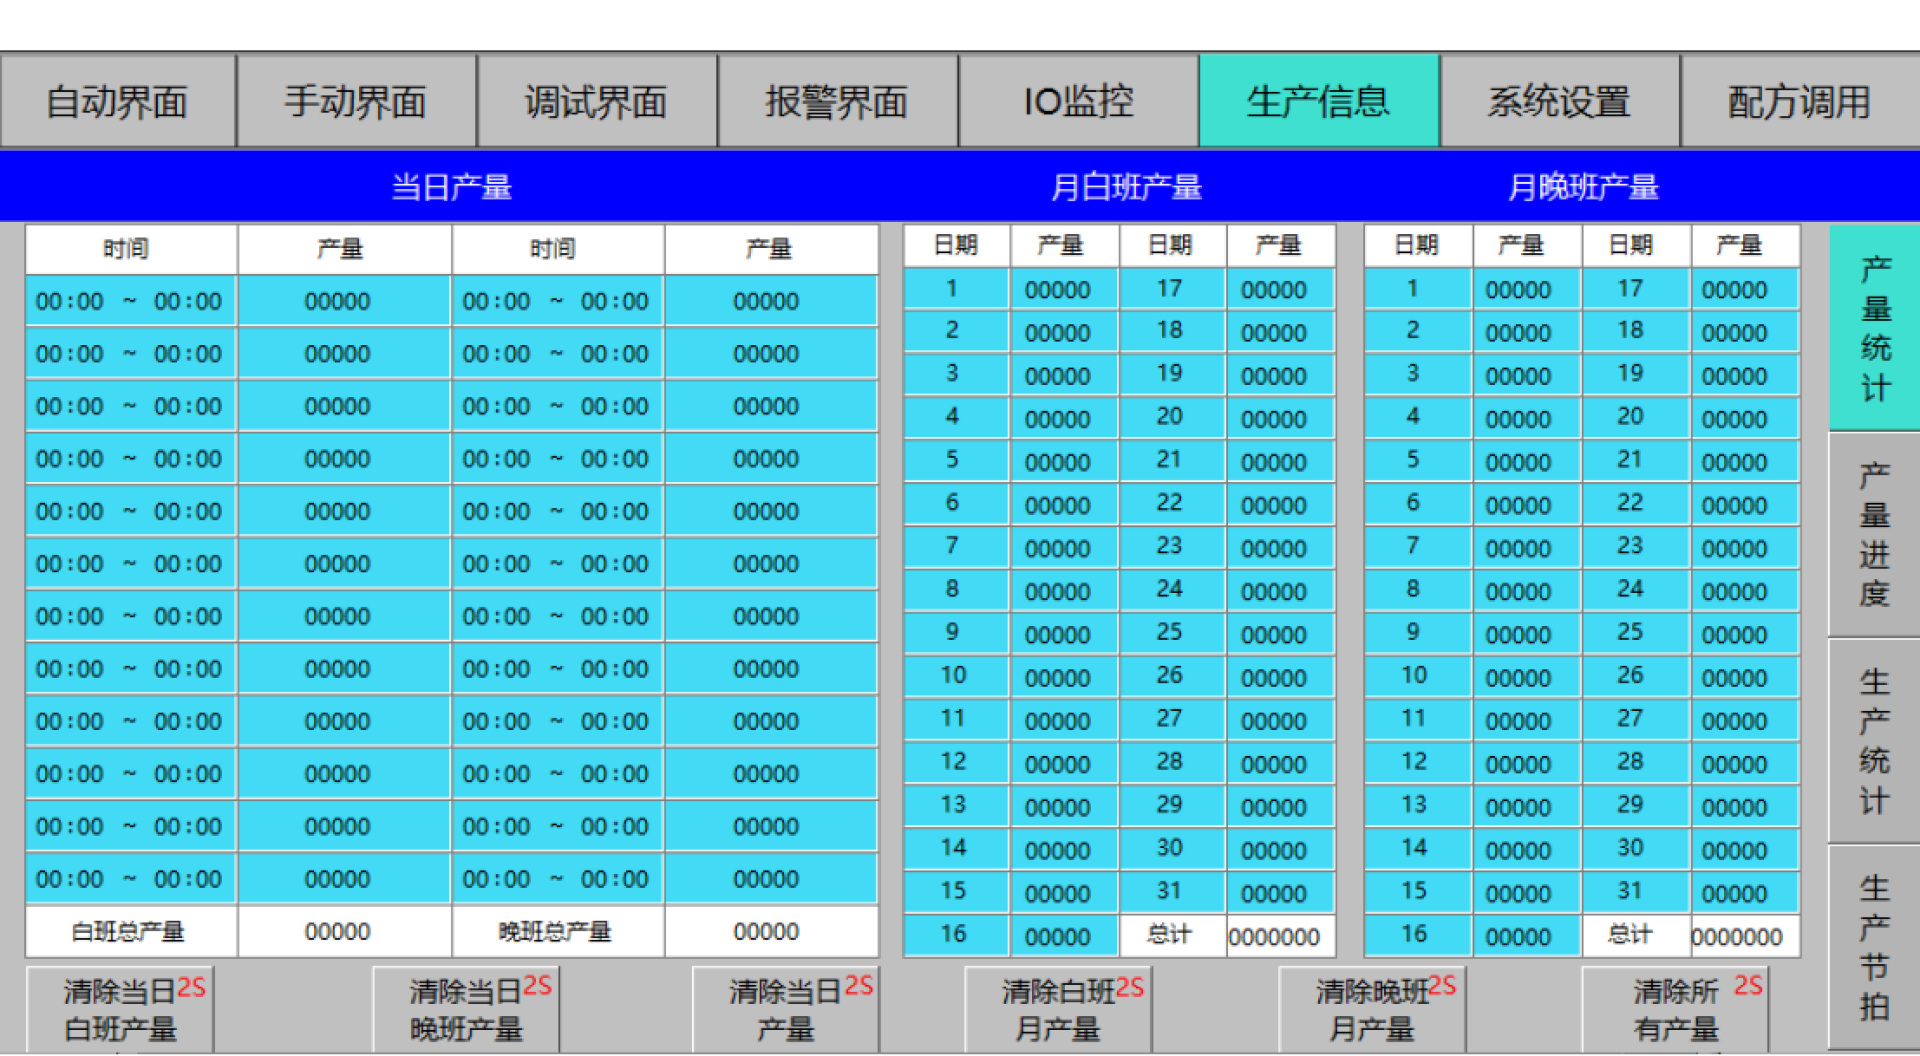Open the 生产节拍 side tab
Viewport: 1920px width, 1056px height.
[1874, 946]
